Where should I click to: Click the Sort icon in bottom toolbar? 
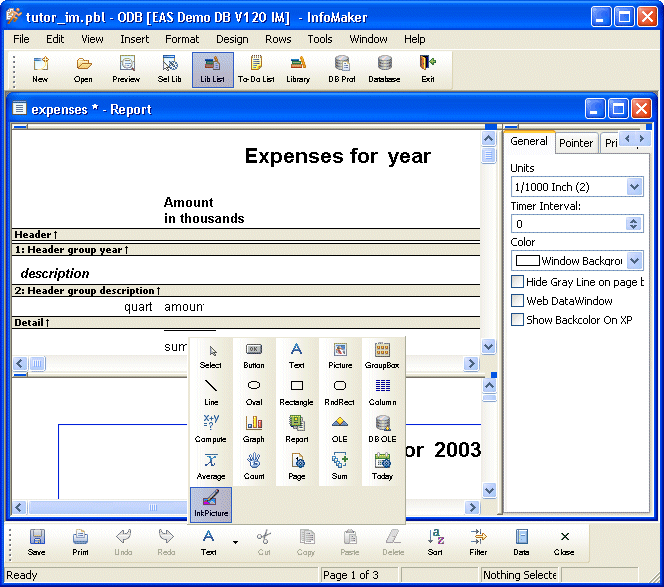coord(435,543)
